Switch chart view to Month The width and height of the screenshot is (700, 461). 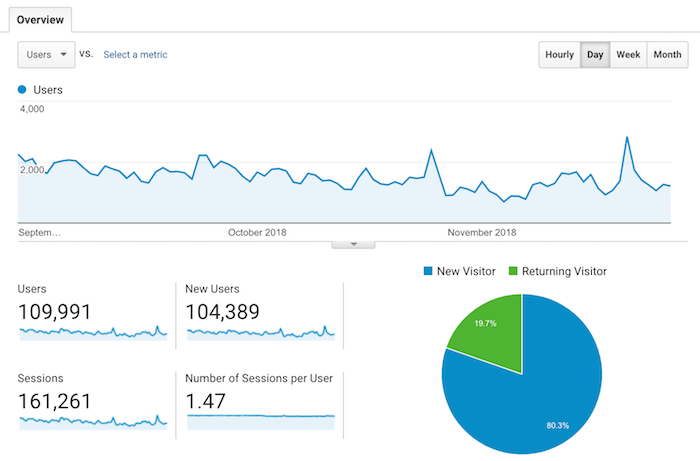click(x=667, y=54)
